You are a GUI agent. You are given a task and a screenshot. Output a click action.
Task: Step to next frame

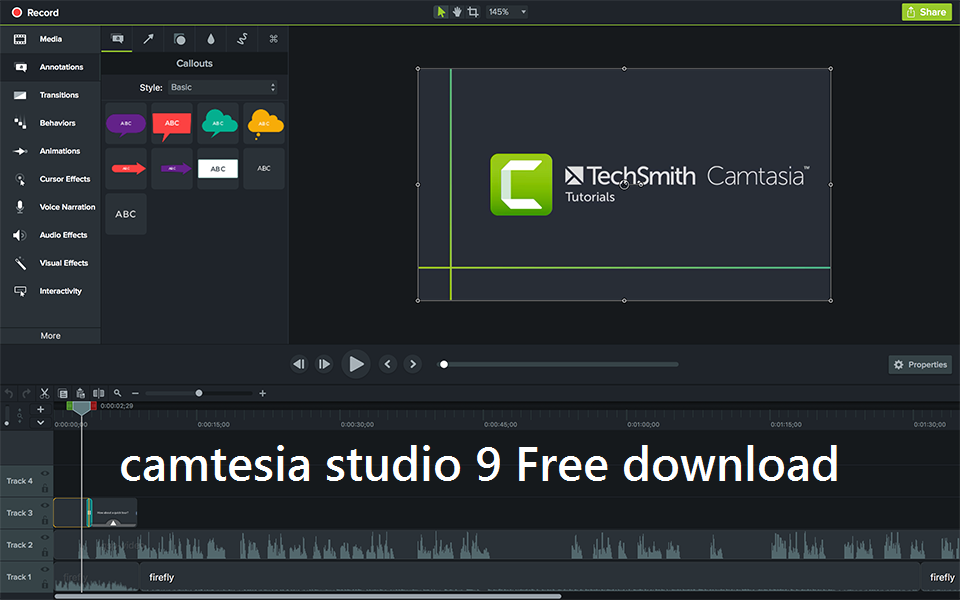(x=324, y=364)
